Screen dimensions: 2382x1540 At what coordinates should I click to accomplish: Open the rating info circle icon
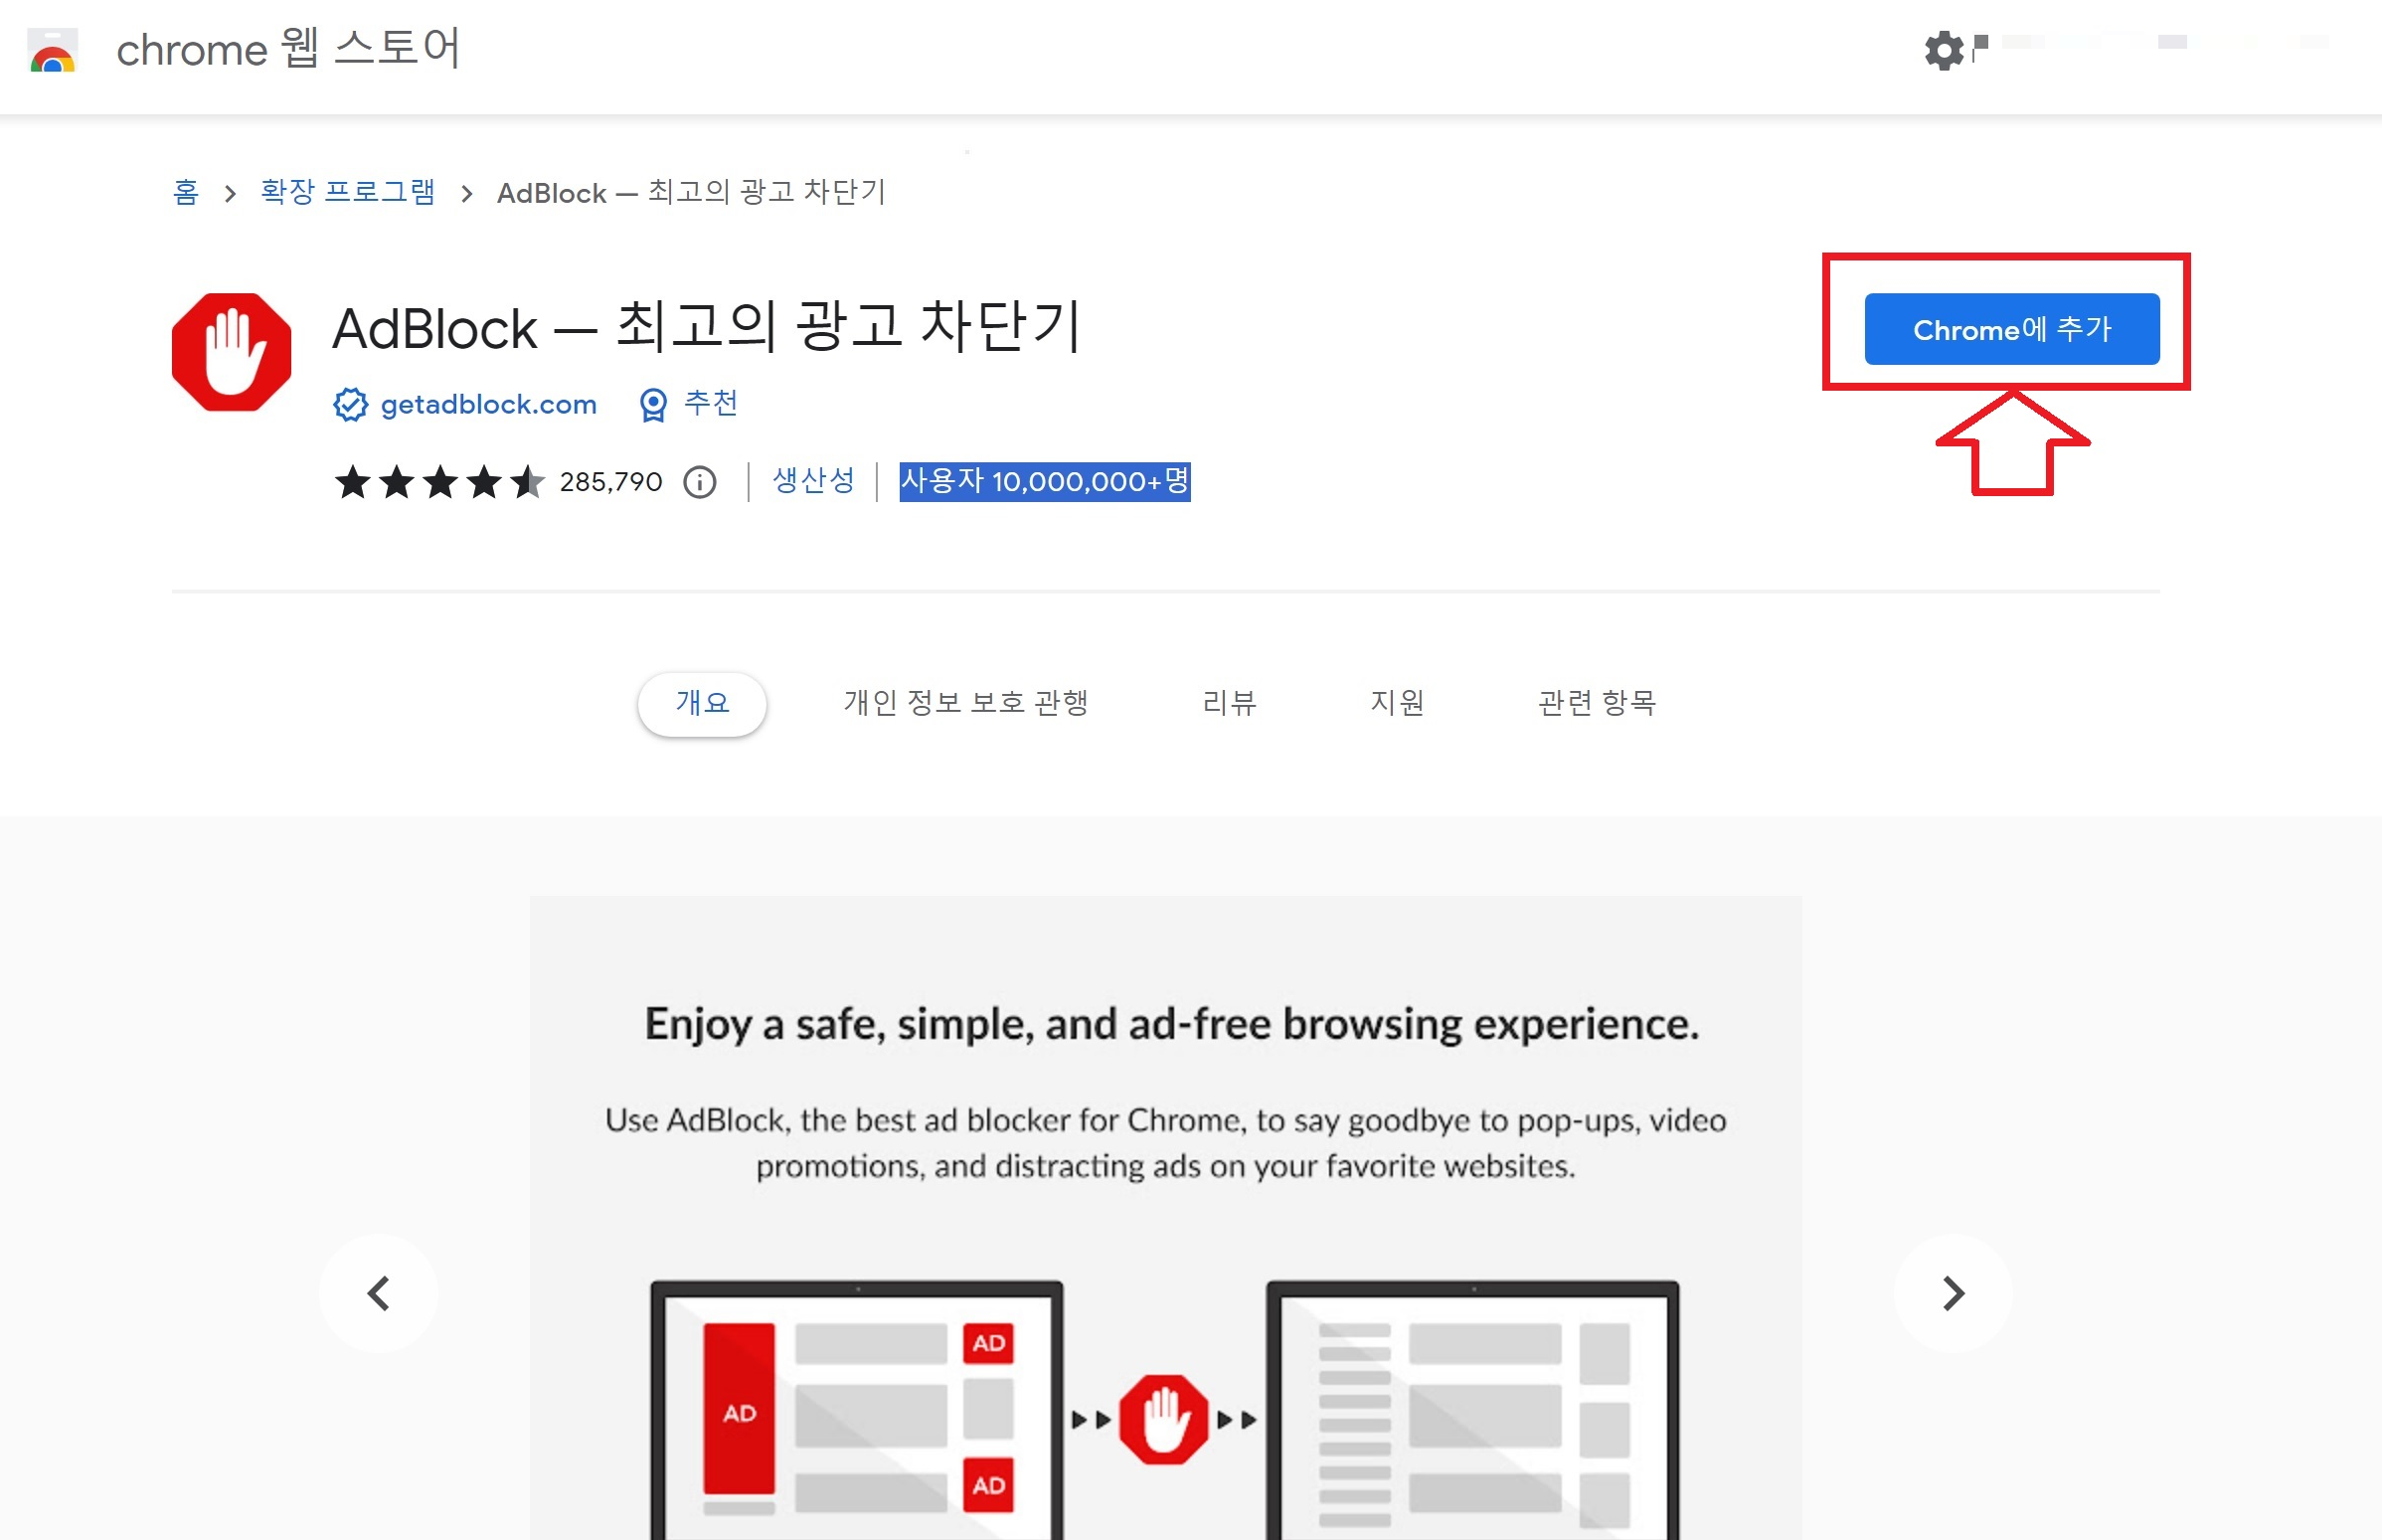point(700,482)
